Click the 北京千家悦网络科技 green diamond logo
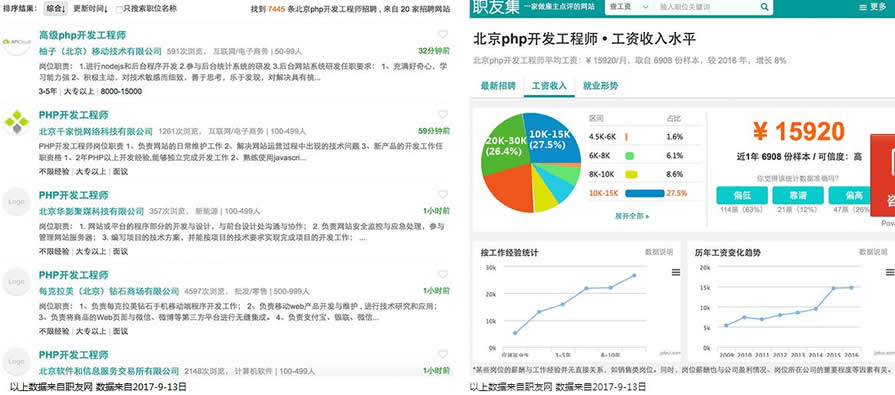This screenshot has height=395, width=895. (x=16, y=122)
